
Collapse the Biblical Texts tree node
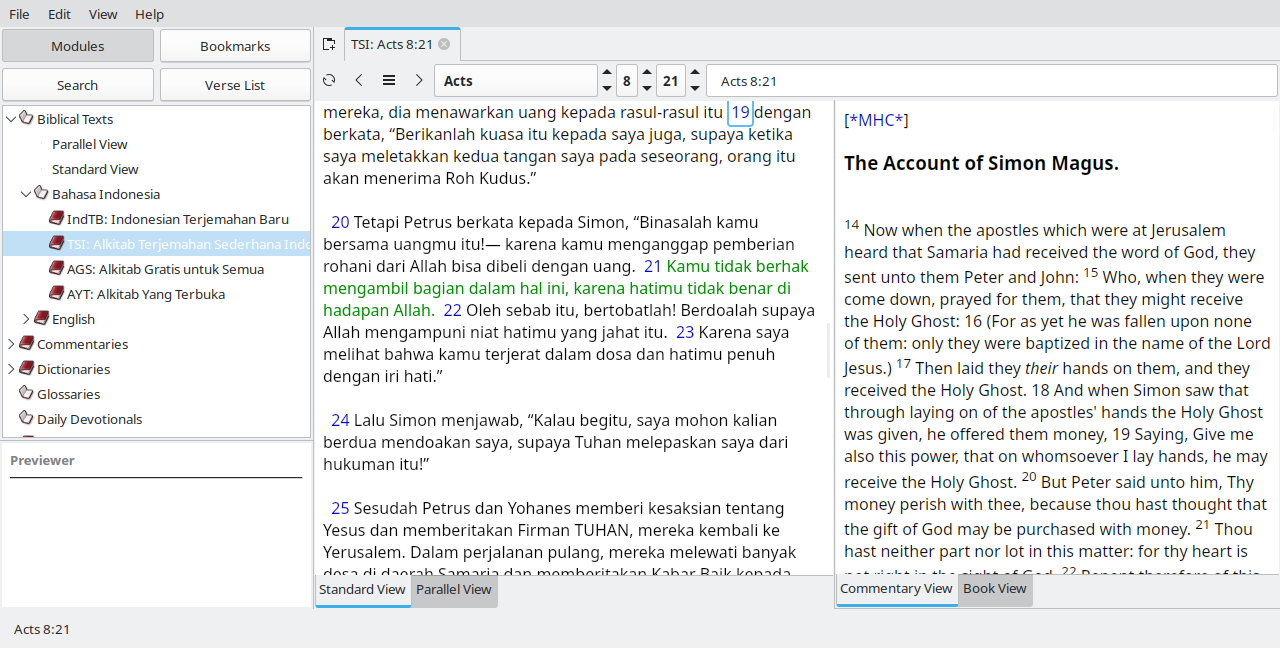(x=11, y=119)
